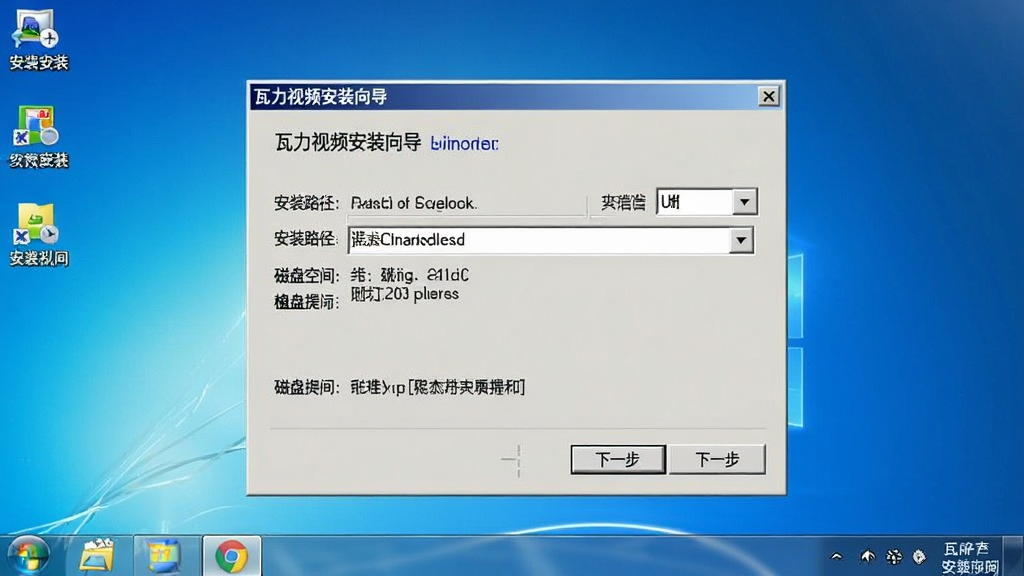Show hidden icons via the tray chevron
This screenshot has height=576, width=1024.
coord(837,556)
